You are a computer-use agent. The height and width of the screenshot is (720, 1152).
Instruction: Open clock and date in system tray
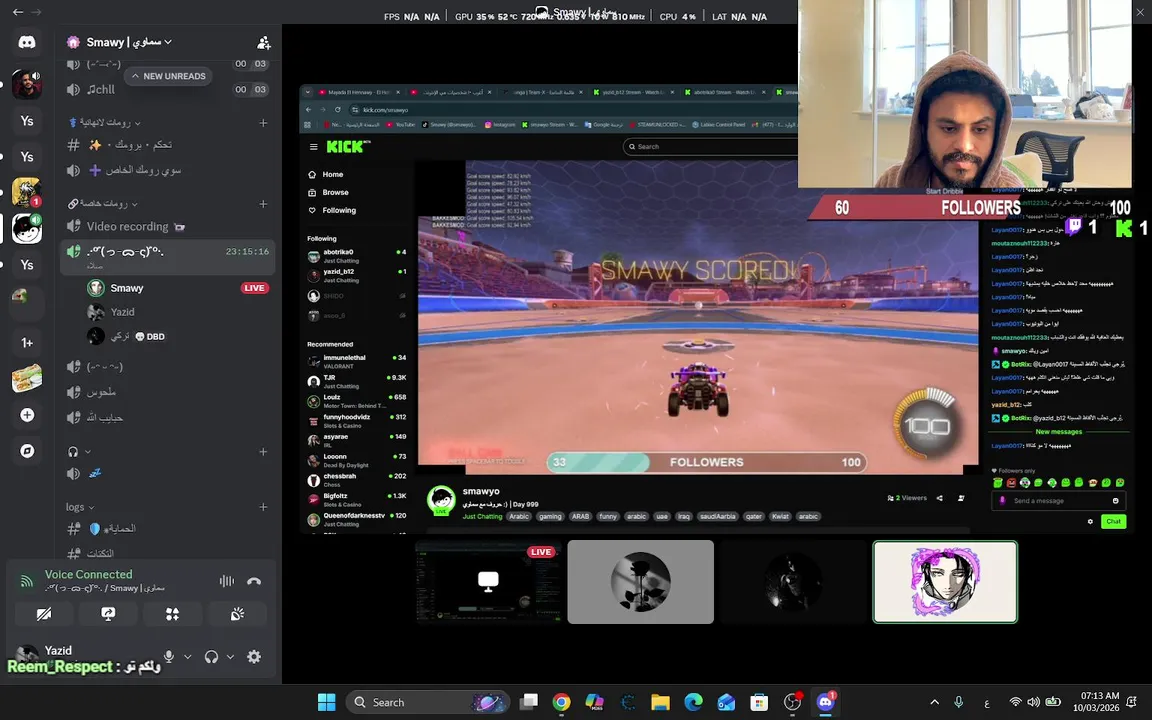(x=1100, y=702)
